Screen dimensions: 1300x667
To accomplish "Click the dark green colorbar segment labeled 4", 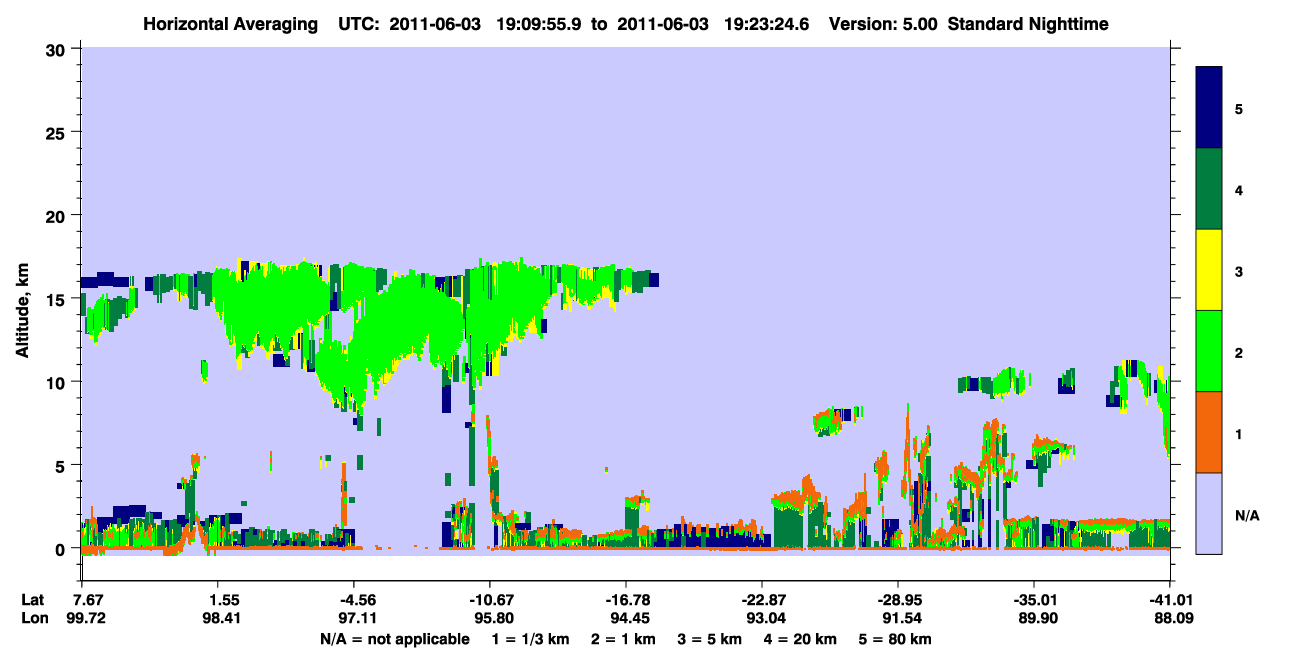I will coord(1209,189).
